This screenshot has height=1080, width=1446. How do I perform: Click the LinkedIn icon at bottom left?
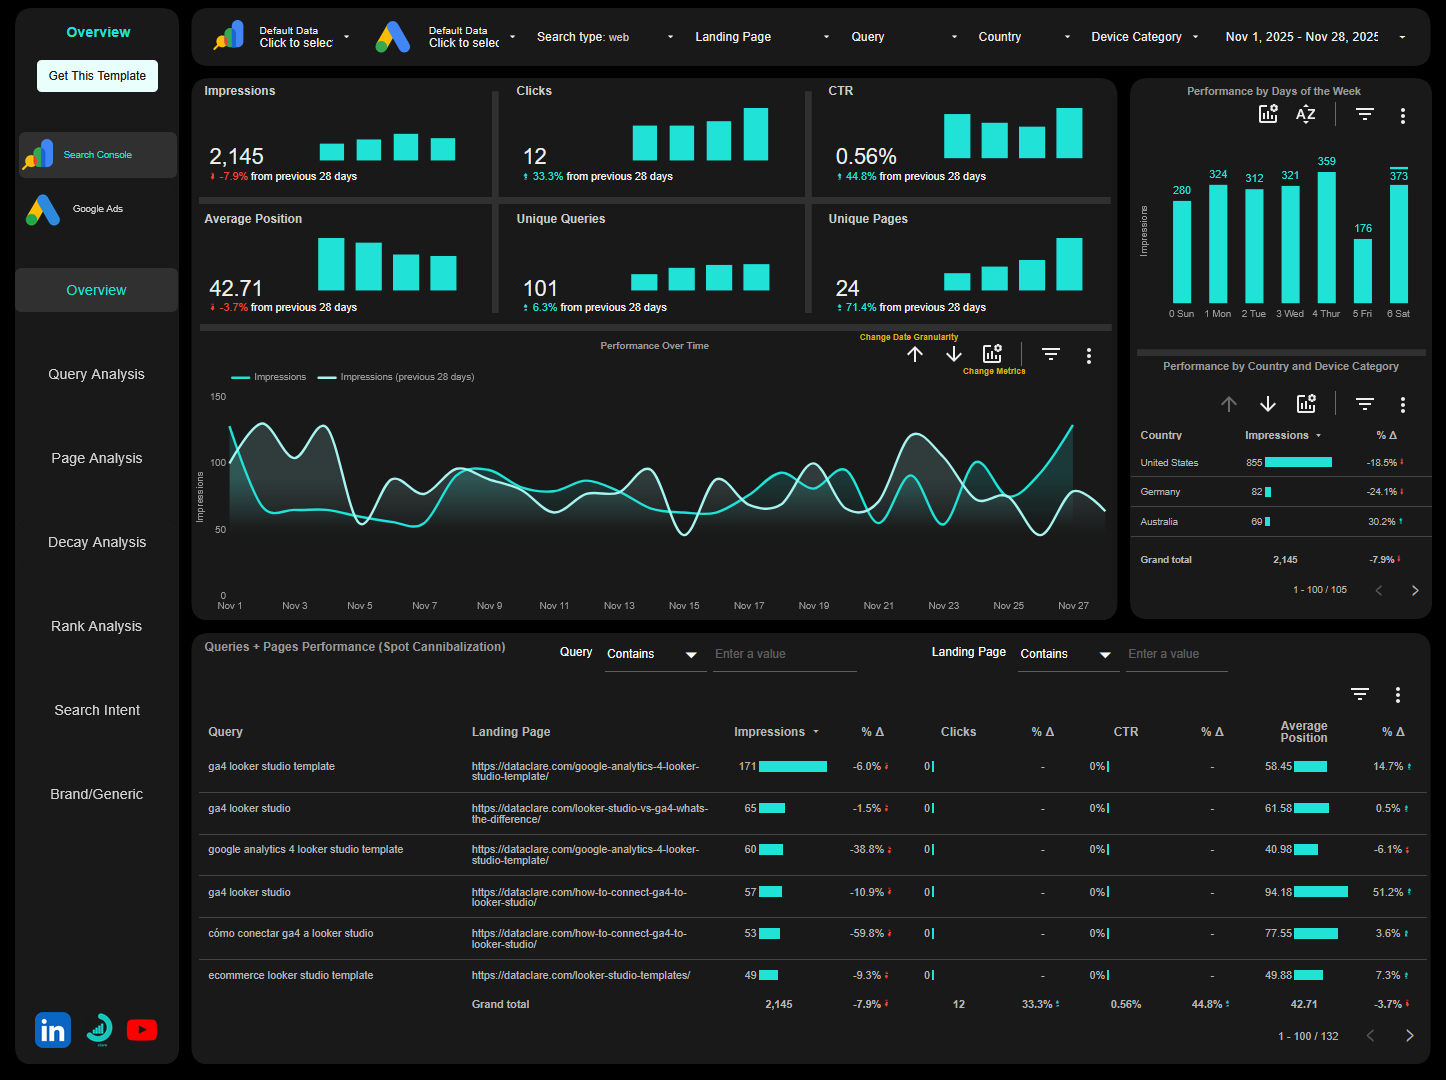(x=52, y=1030)
